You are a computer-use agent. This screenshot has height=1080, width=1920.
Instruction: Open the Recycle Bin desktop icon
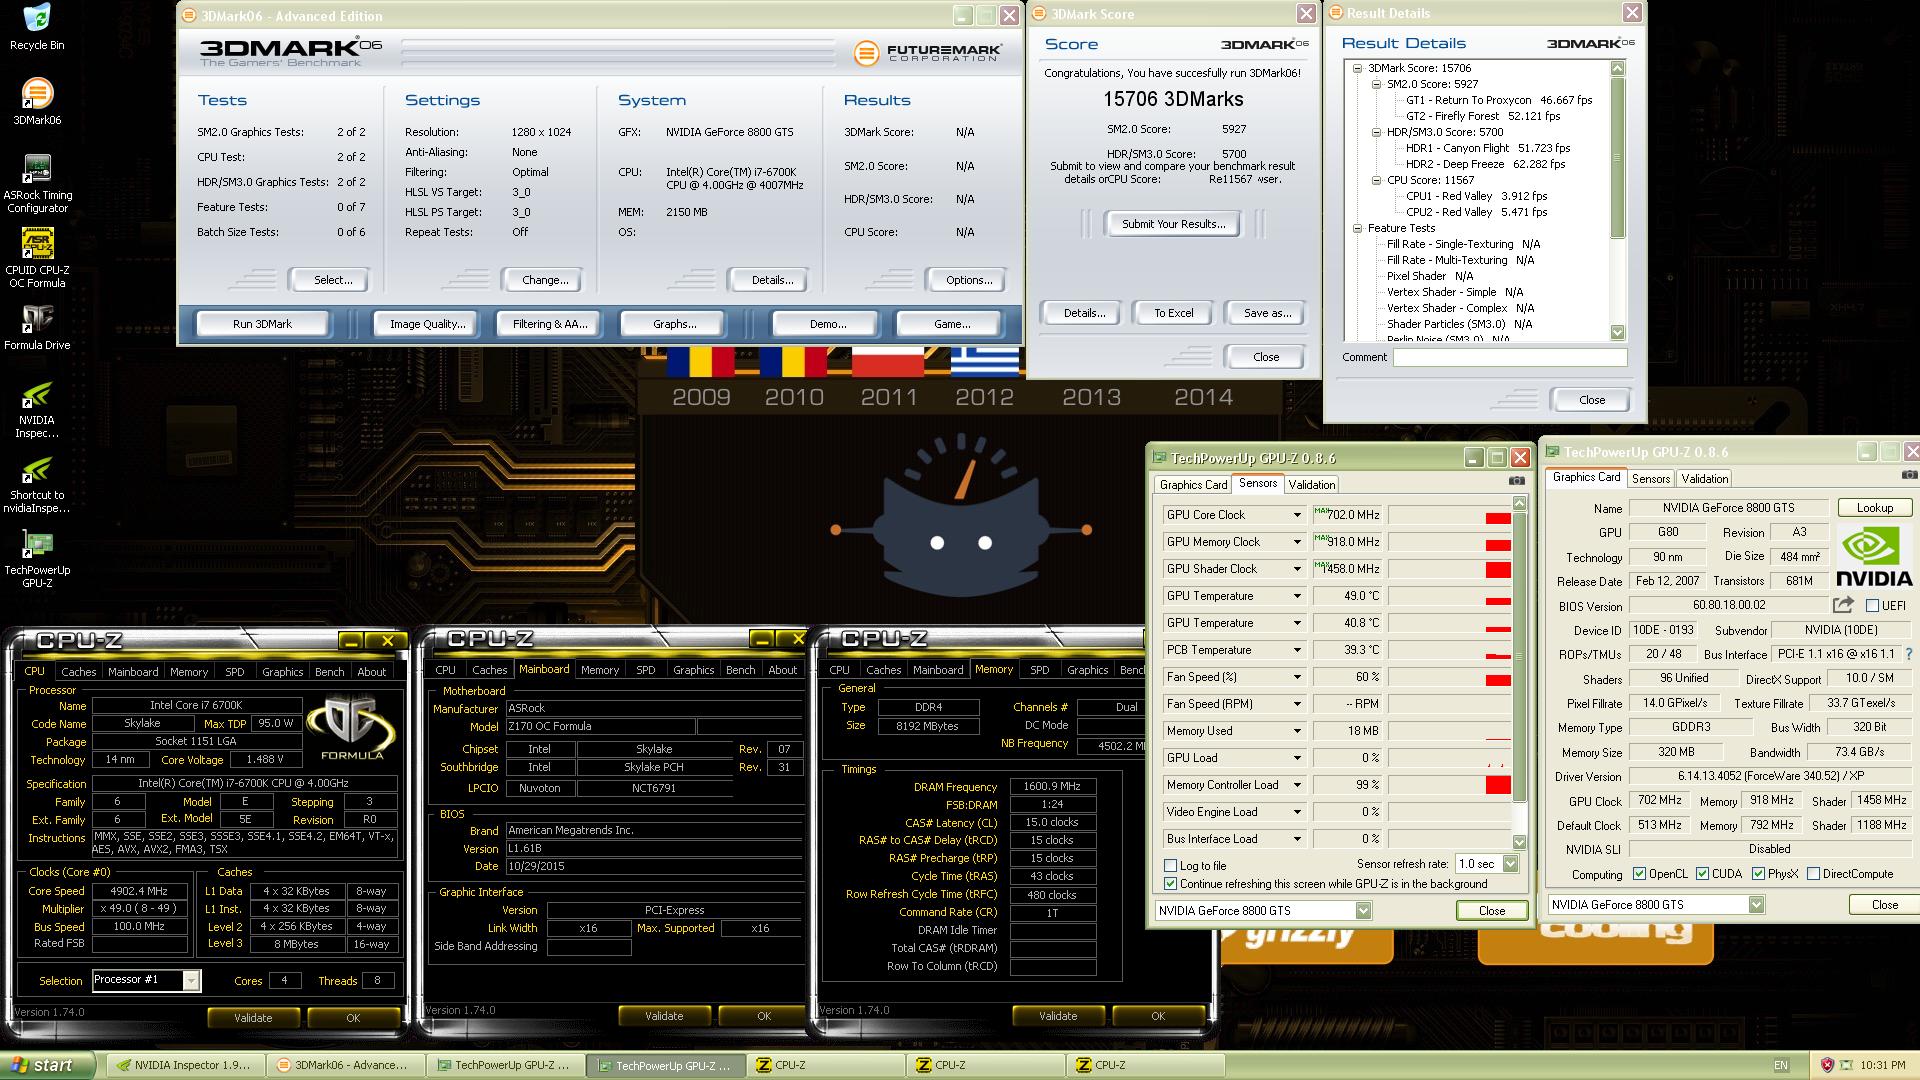coord(37,27)
